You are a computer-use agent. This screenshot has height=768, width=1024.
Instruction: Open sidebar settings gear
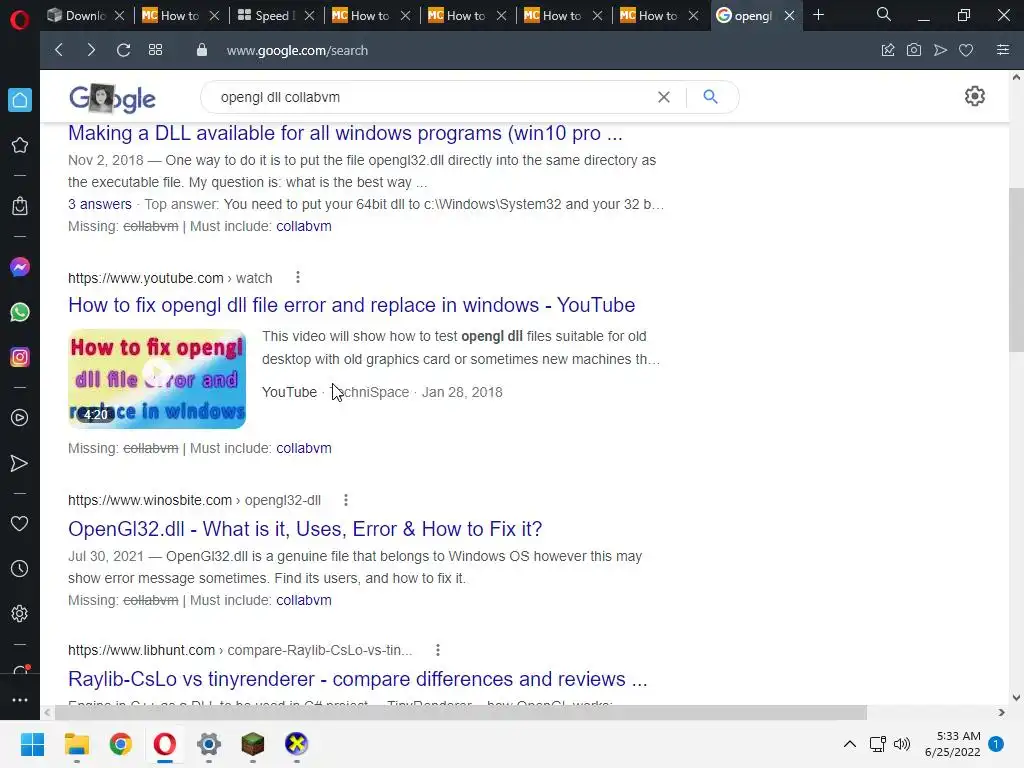click(20, 614)
